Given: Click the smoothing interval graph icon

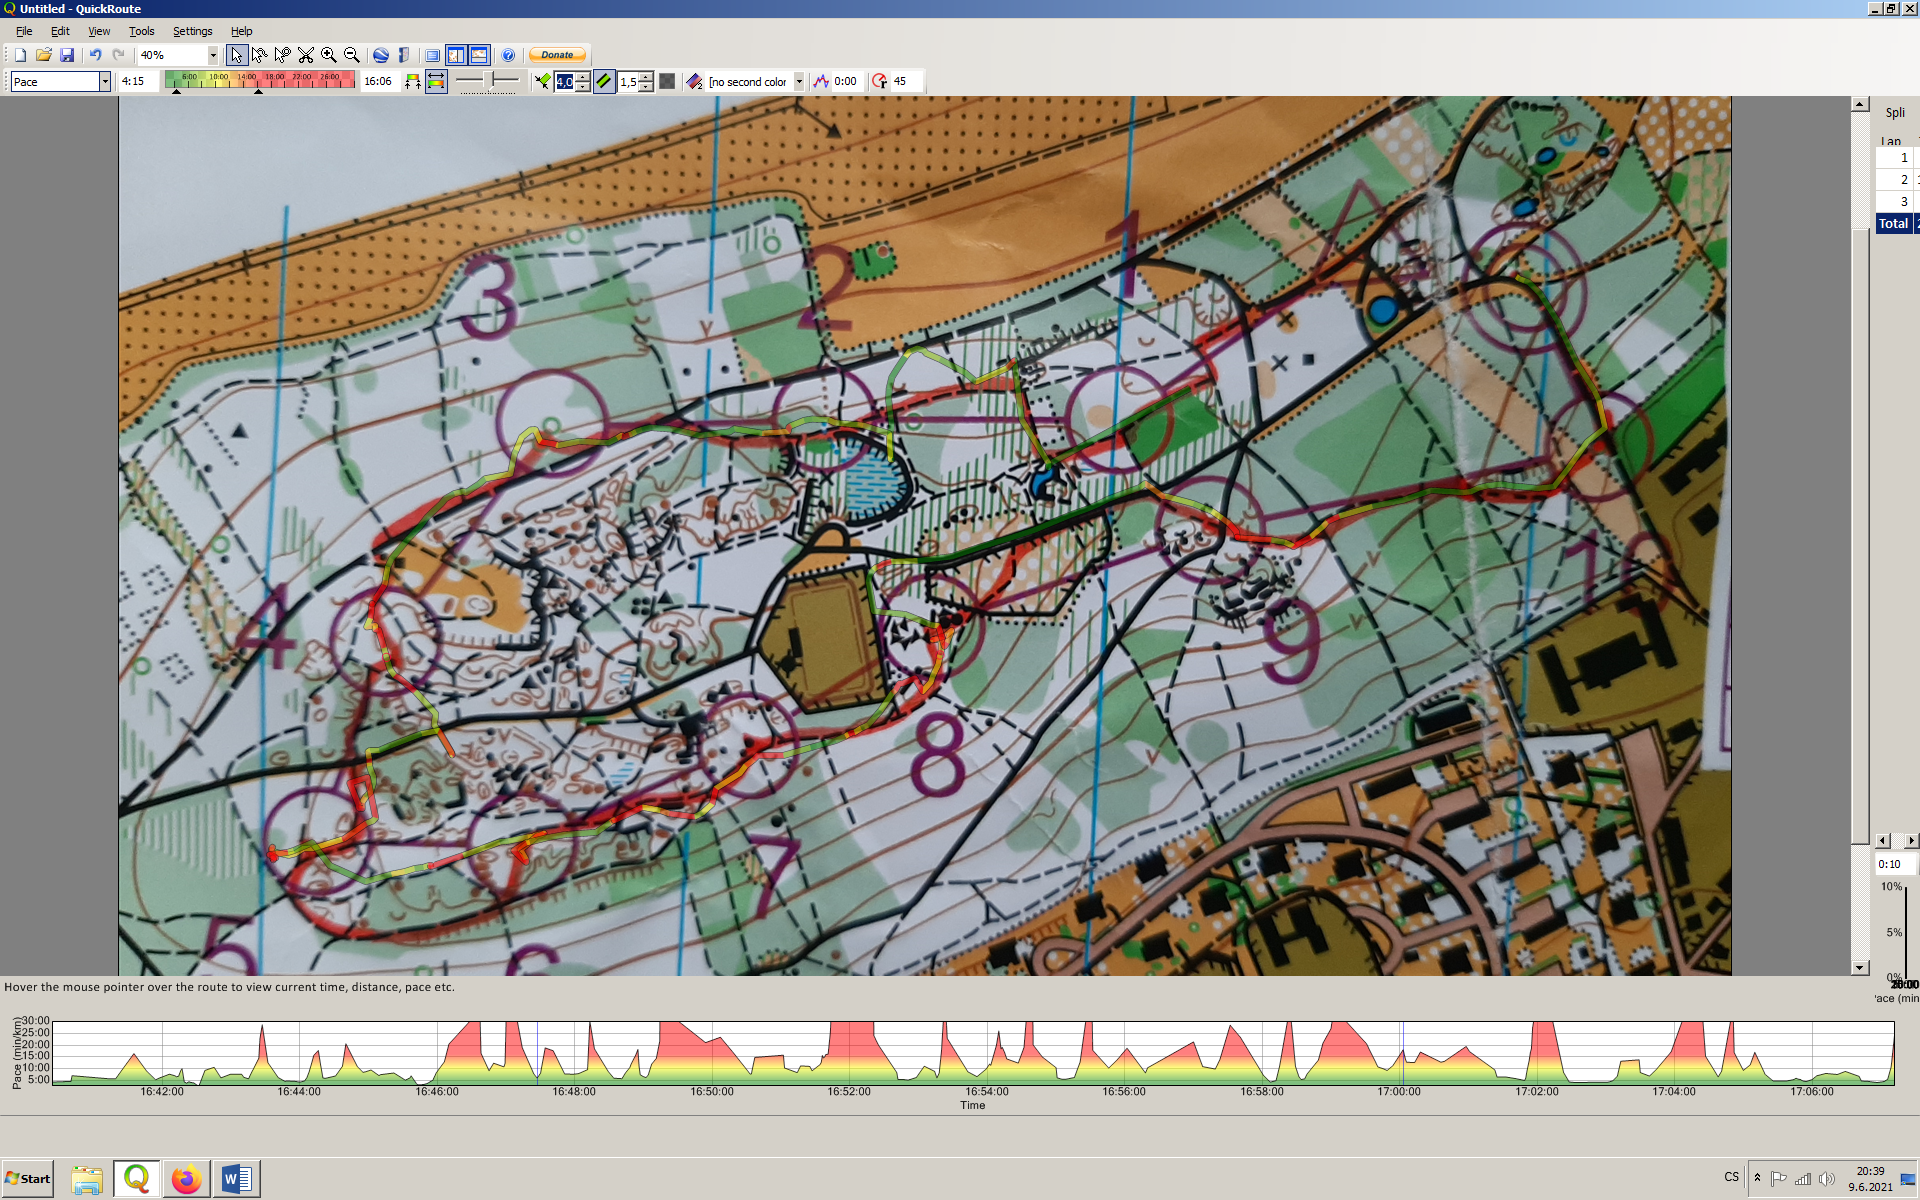Looking at the screenshot, I should click(x=820, y=82).
